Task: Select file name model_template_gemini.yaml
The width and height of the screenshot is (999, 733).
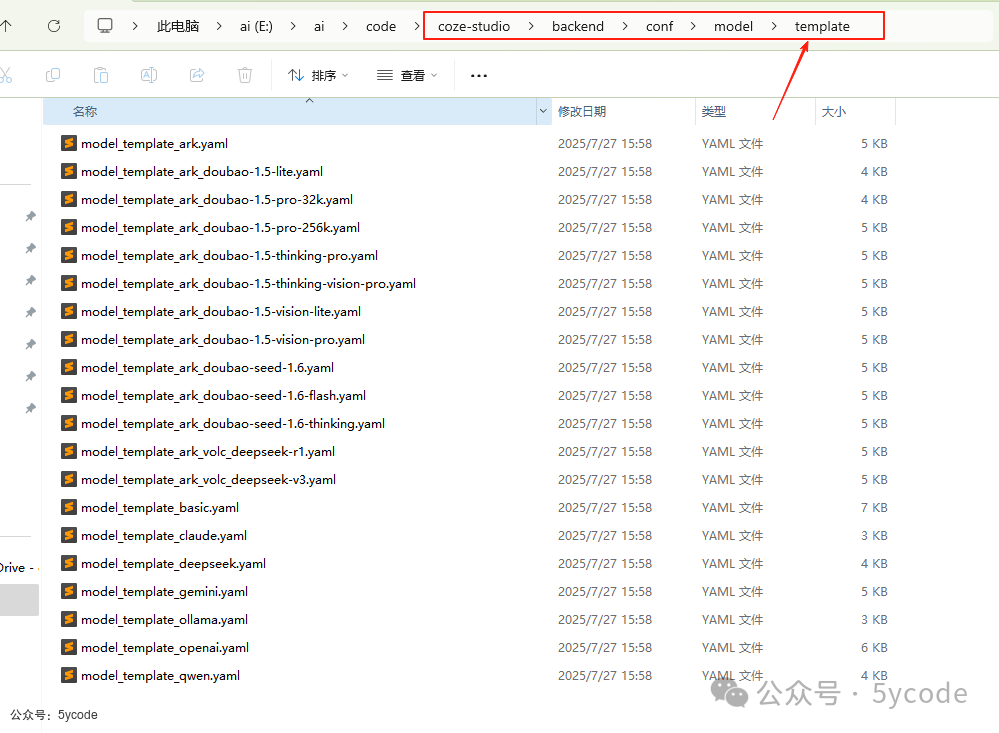Action: point(164,592)
